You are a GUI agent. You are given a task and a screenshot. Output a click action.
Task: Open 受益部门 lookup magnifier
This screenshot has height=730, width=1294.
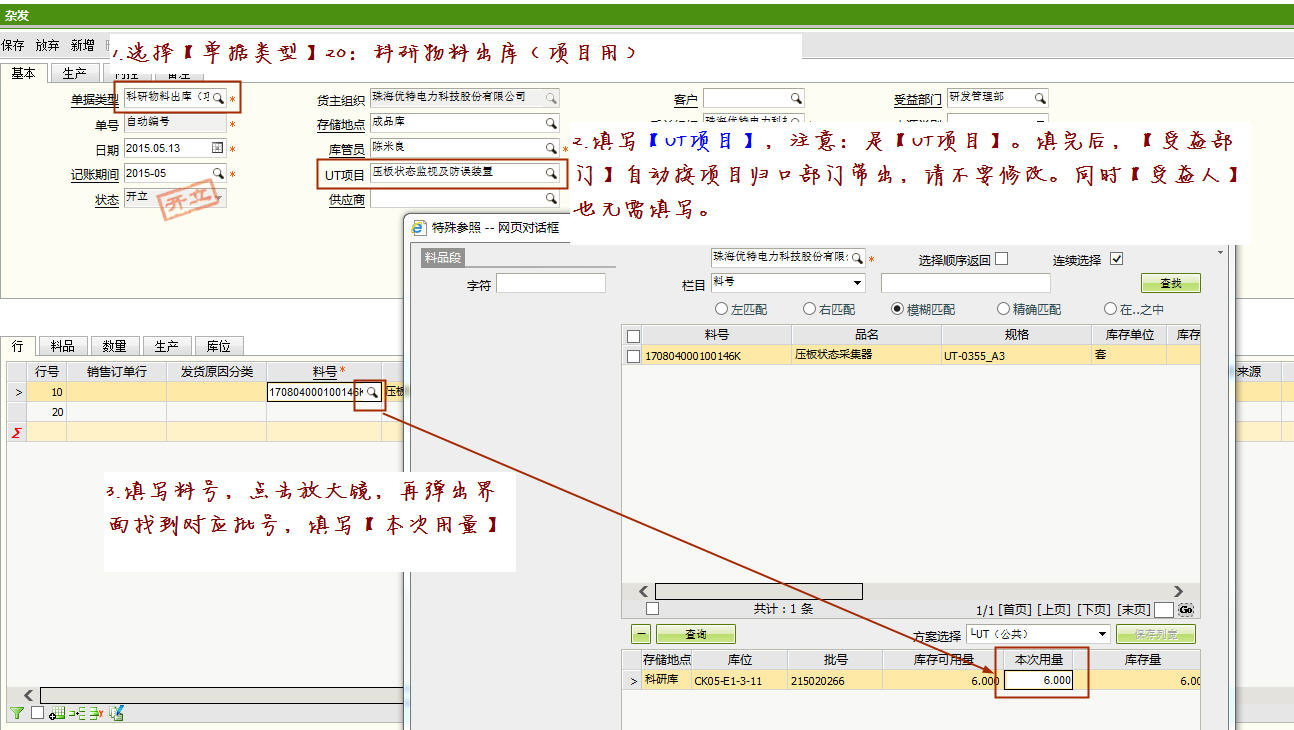coord(1039,98)
